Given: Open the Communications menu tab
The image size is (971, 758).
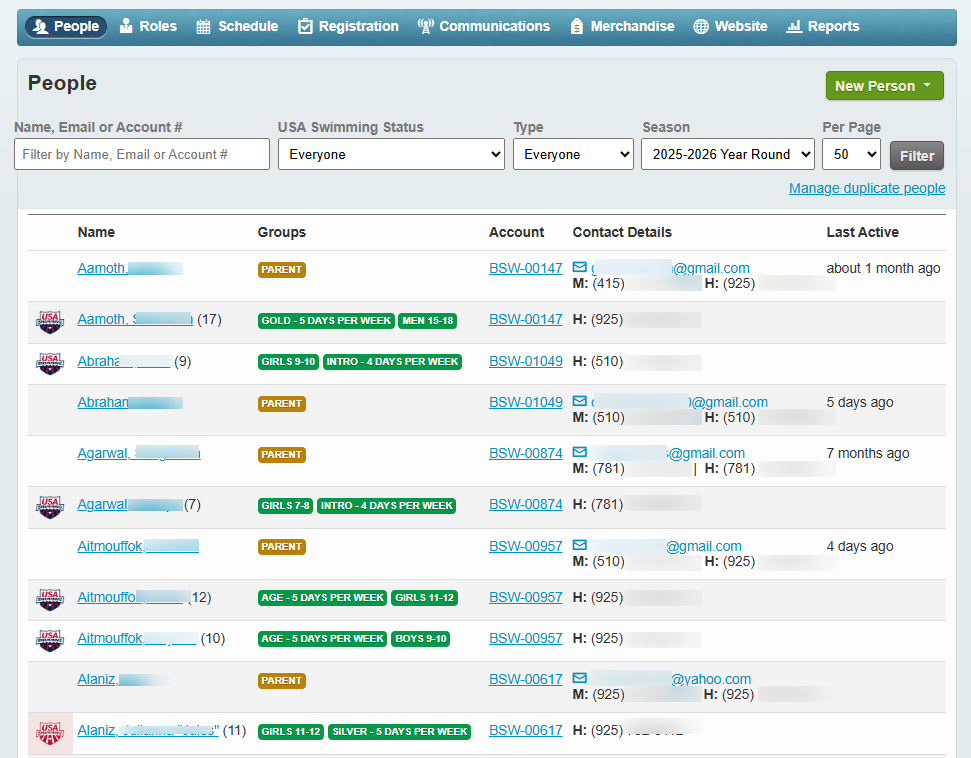Looking at the screenshot, I should (484, 26).
